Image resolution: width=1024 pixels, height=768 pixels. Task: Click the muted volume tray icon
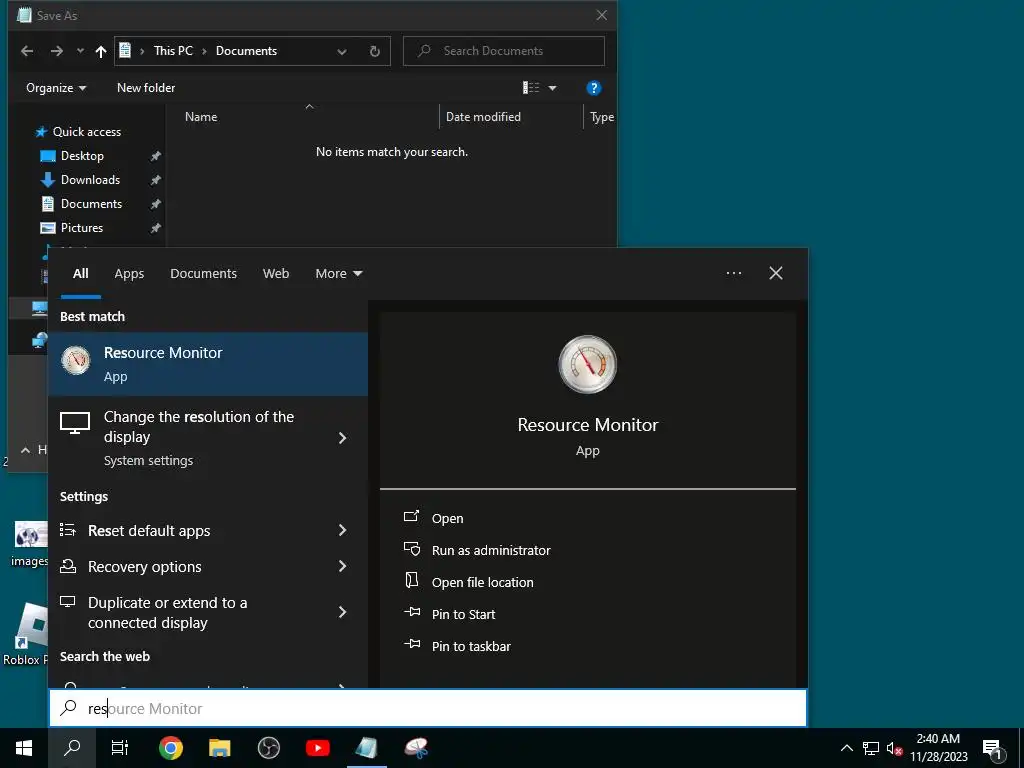[894, 748]
